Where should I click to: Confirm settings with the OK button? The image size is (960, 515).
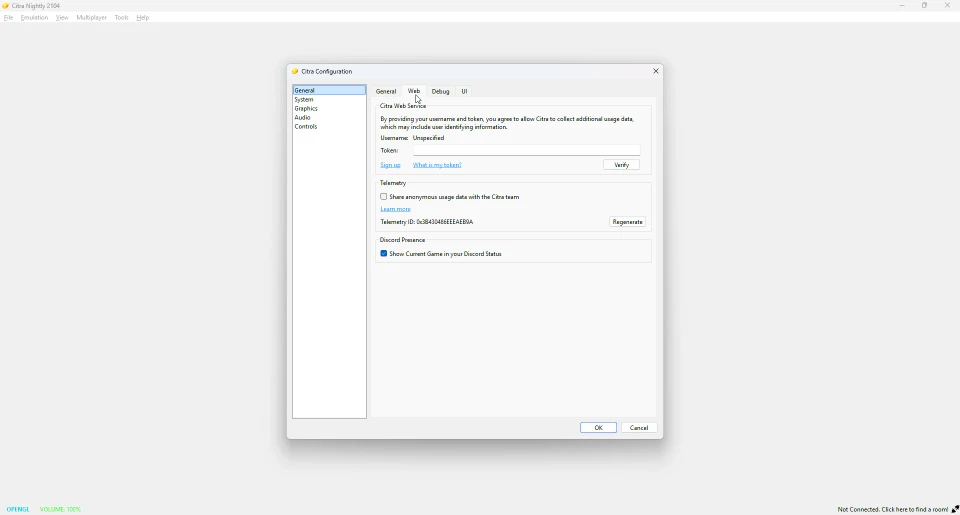point(598,427)
